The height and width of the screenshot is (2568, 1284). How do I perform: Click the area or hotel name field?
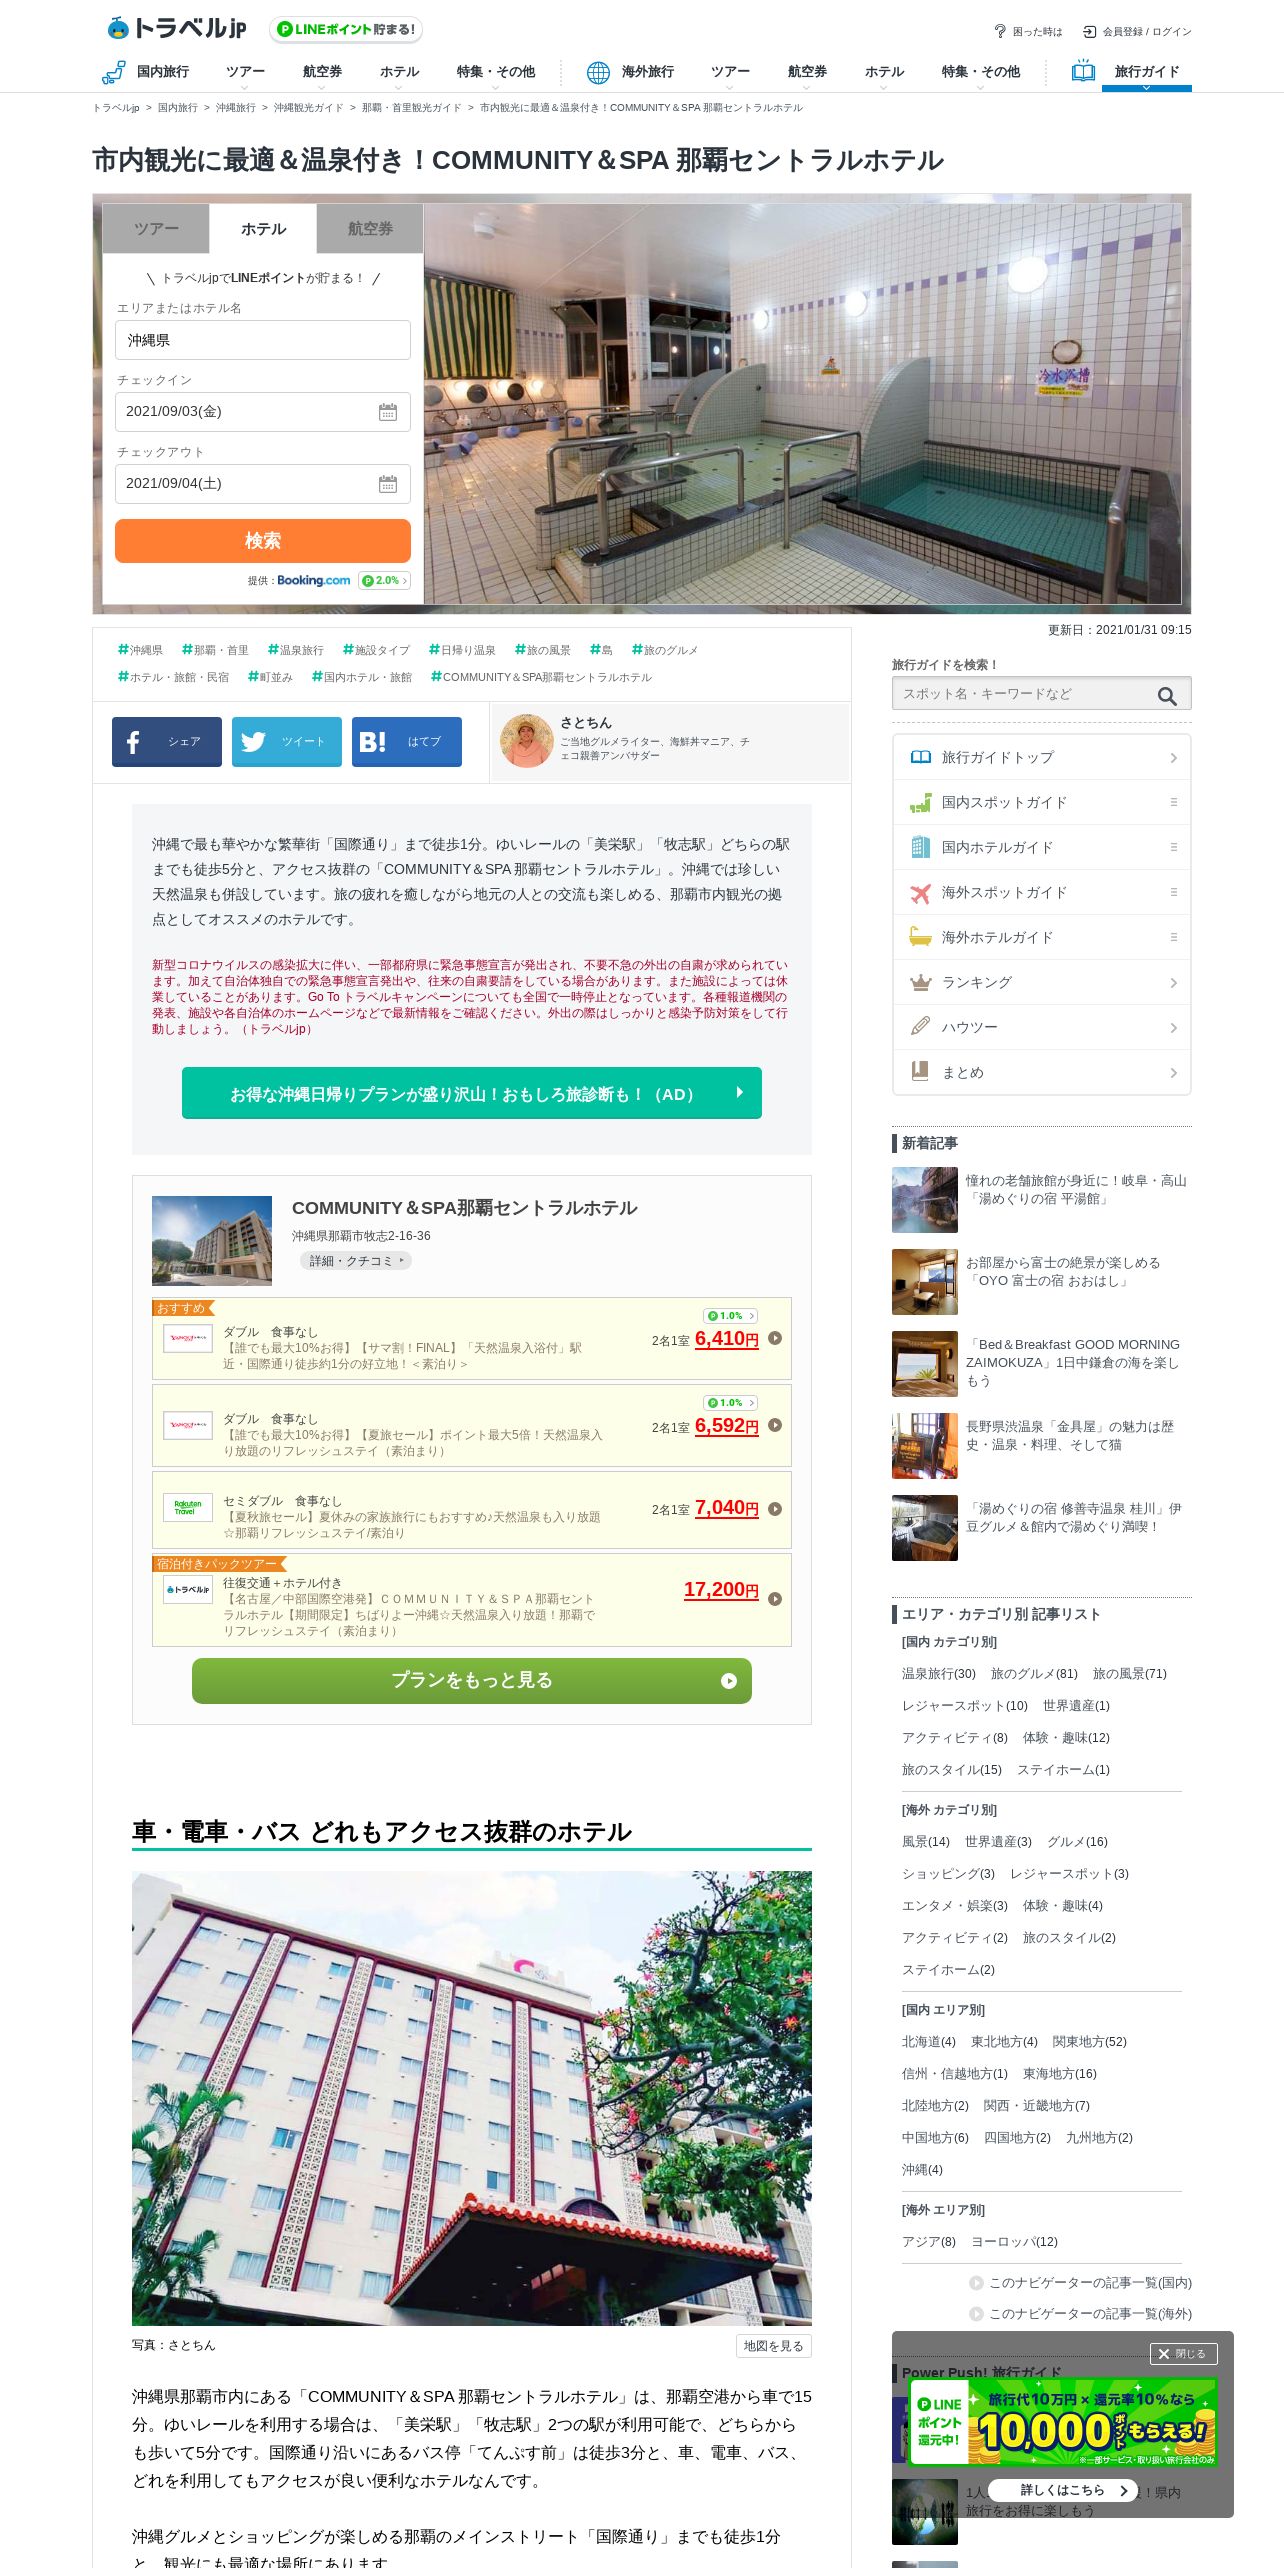[x=263, y=340]
